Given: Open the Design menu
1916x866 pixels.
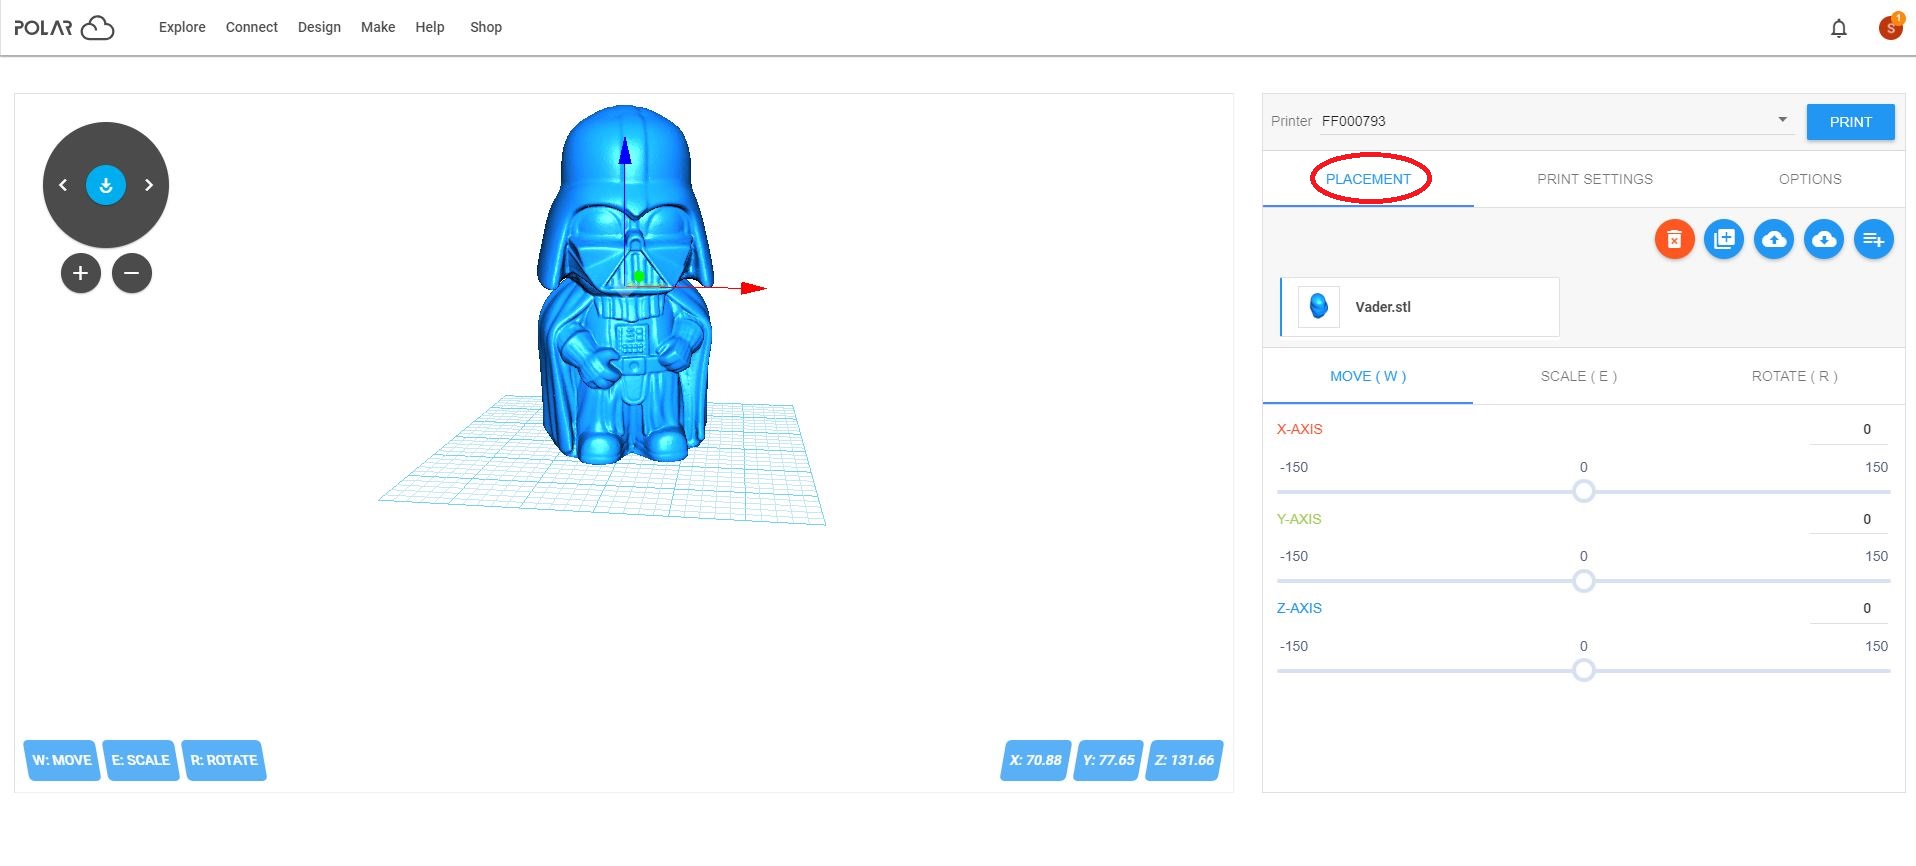Looking at the screenshot, I should (319, 27).
